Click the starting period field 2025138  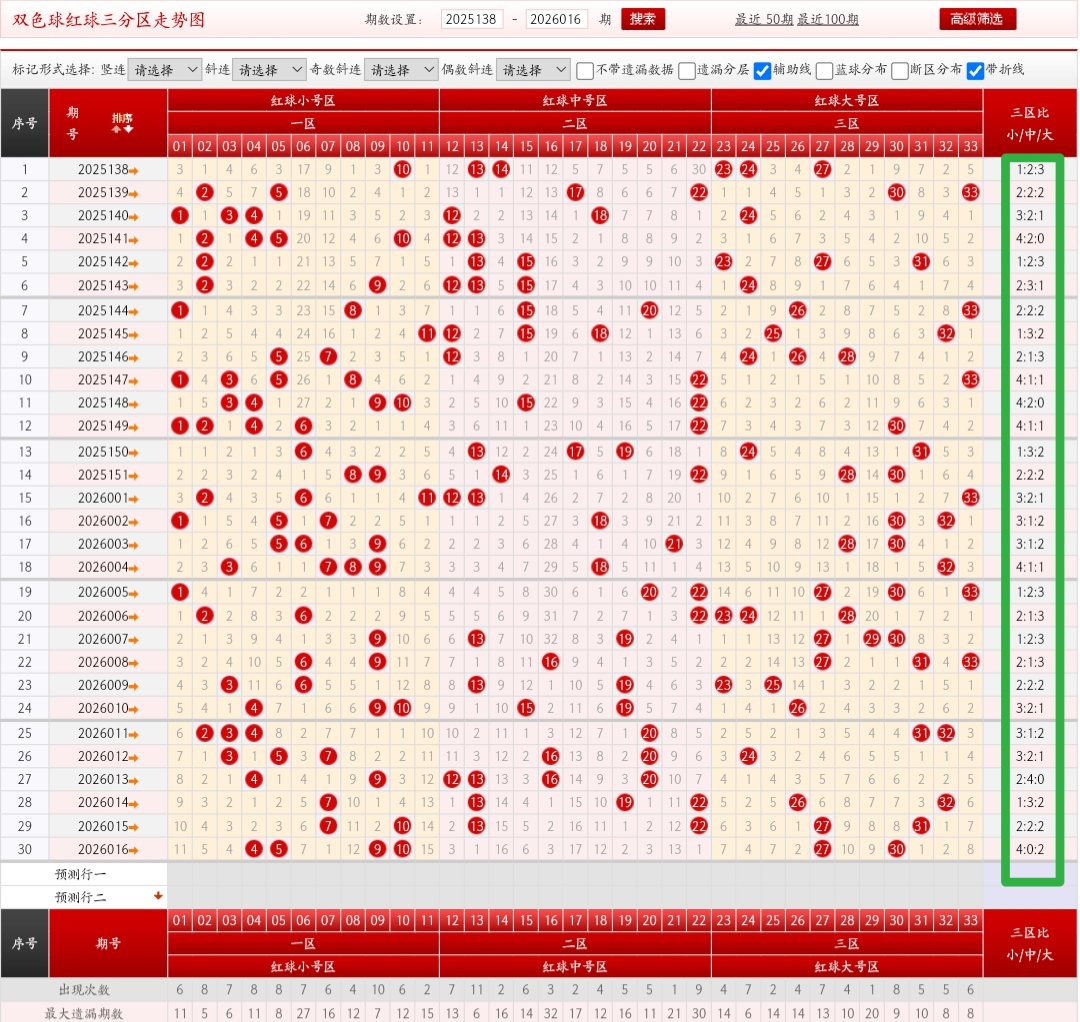[472, 19]
